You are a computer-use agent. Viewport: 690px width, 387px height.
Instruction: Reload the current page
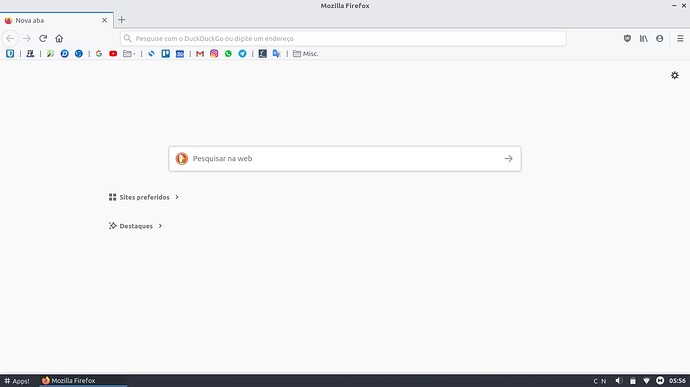(43, 39)
